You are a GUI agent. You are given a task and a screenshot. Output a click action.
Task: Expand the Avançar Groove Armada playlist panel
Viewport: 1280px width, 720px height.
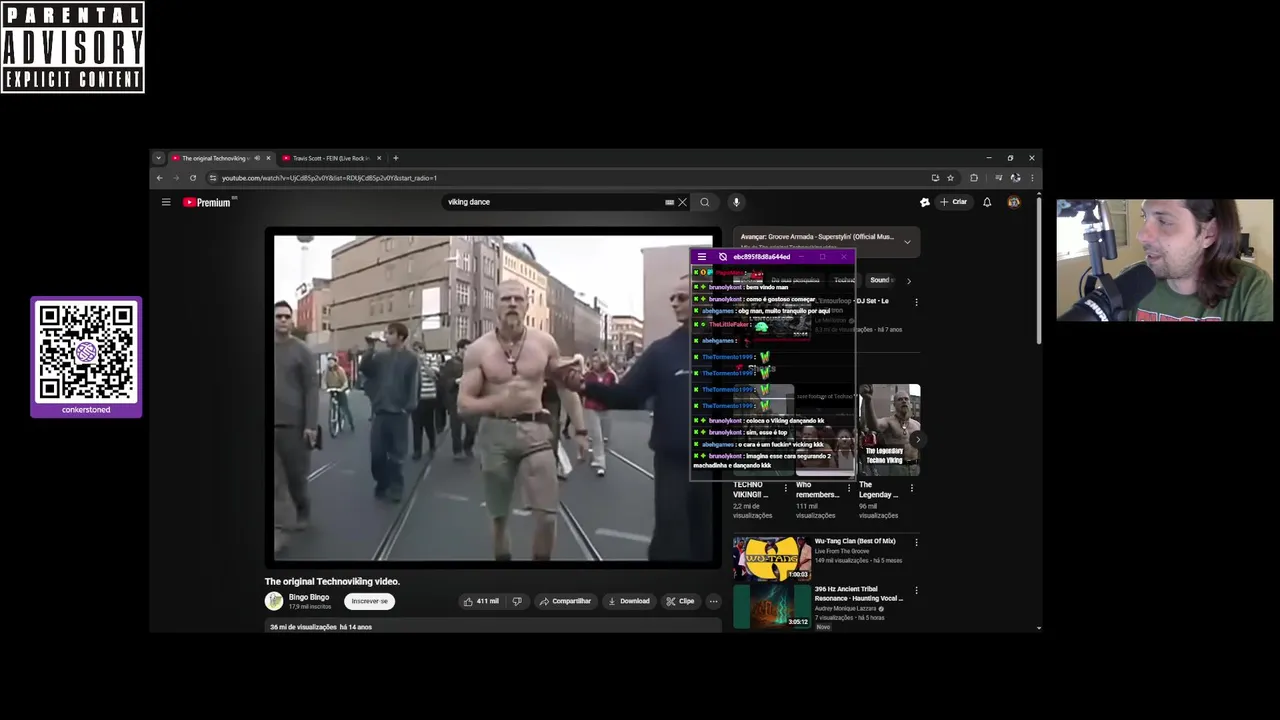907,241
